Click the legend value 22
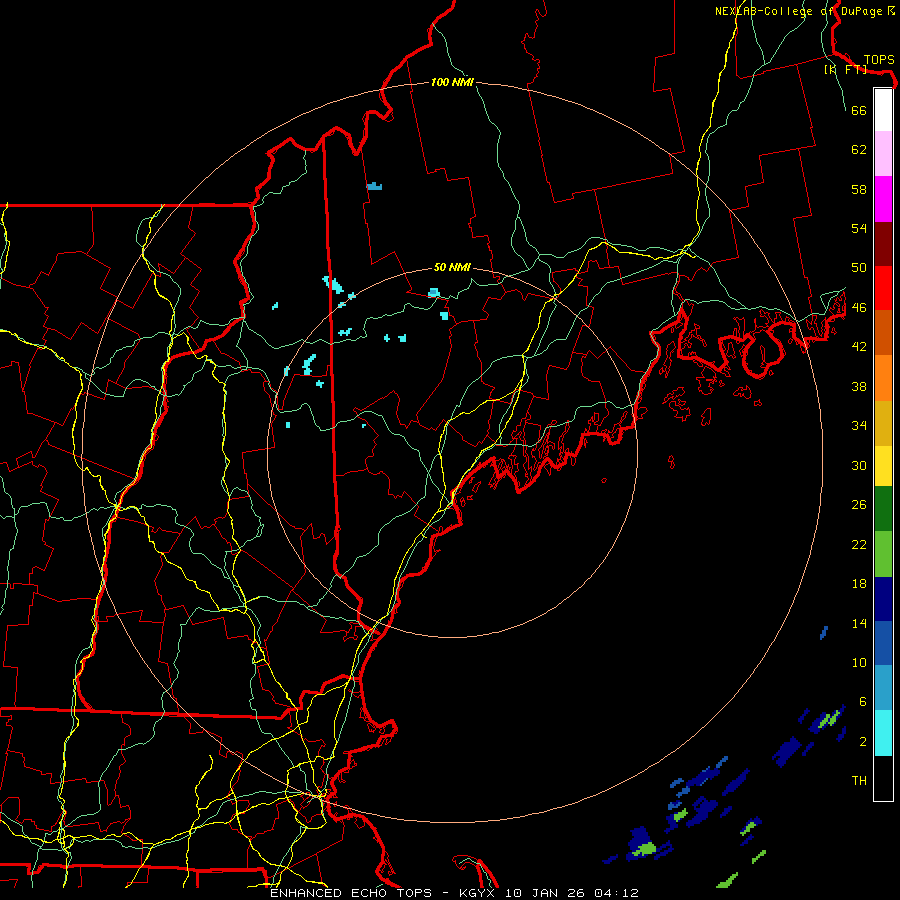This screenshot has height=900, width=900. pos(859,545)
